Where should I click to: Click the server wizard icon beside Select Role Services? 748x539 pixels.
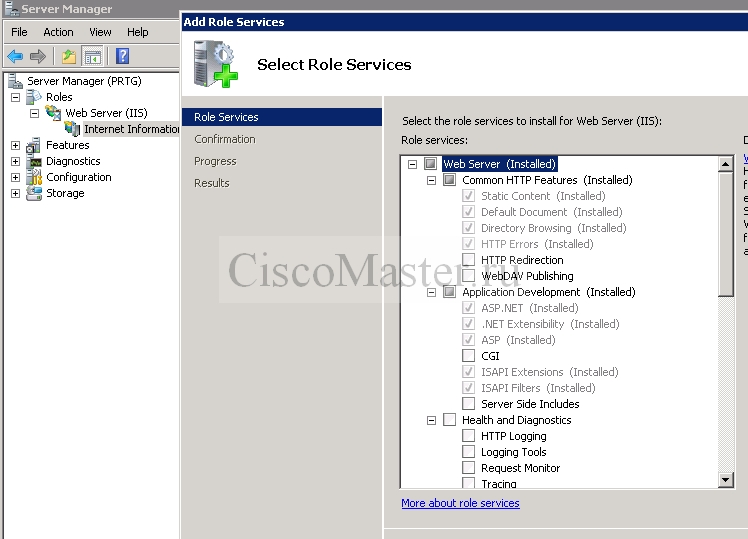(x=216, y=64)
